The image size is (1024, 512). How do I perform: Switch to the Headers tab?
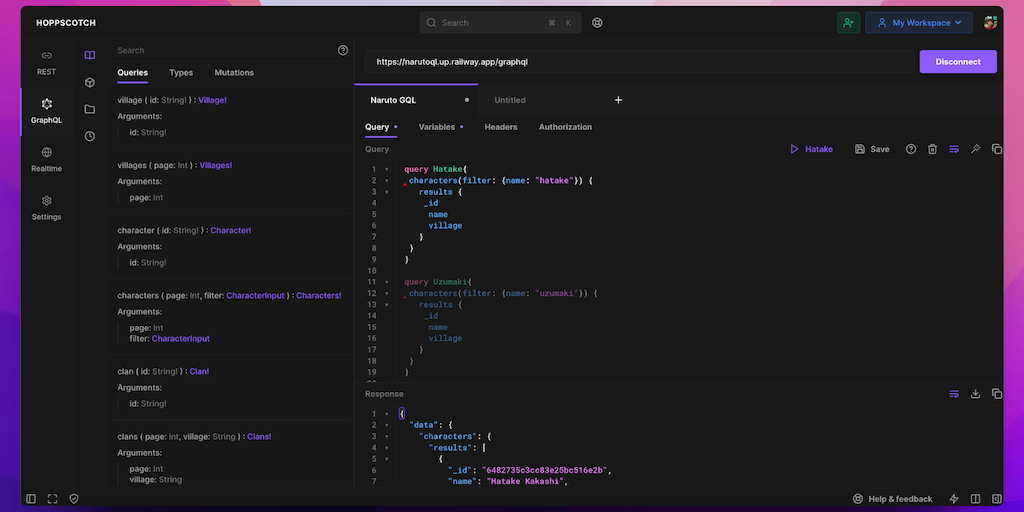click(x=501, y=127)
